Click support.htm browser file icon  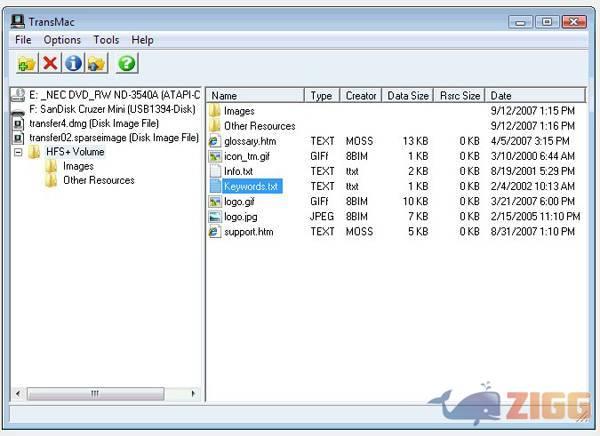(215, 232)
